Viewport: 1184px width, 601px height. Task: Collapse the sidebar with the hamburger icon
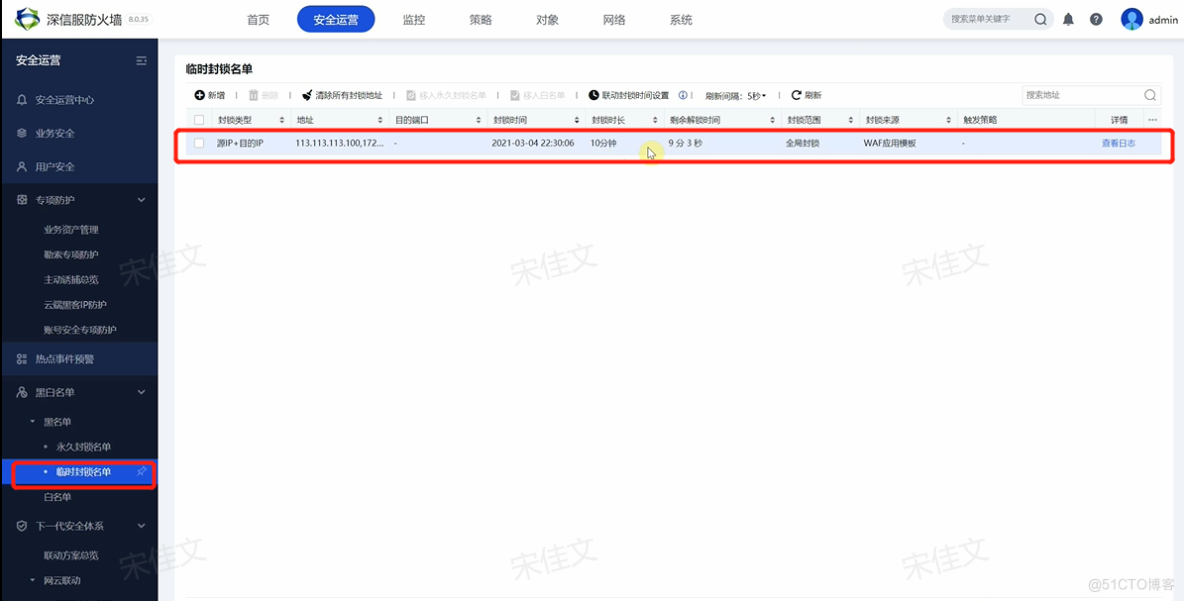pos(140,60)
